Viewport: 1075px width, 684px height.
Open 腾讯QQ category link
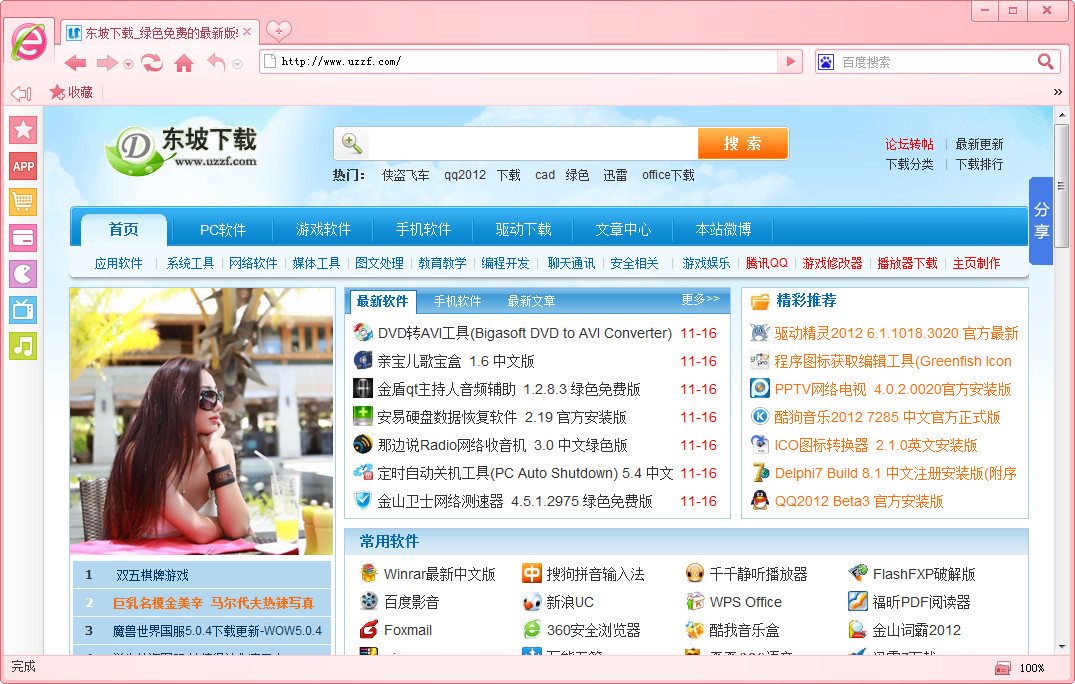tap(766, 263)
